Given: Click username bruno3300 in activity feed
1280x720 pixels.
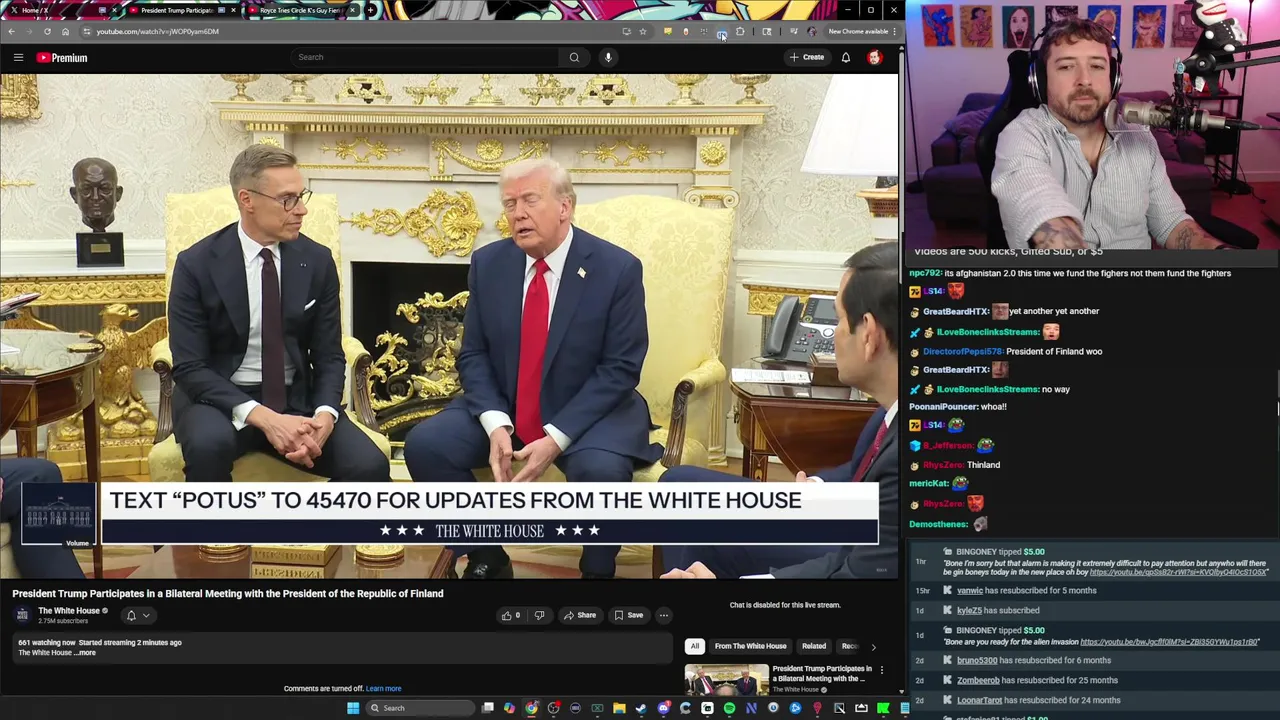Looking at the screenshot, I should point(977,660).
